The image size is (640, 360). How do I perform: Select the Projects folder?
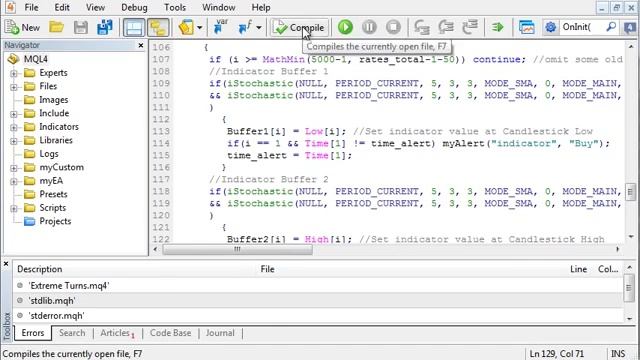coord(55,221)
